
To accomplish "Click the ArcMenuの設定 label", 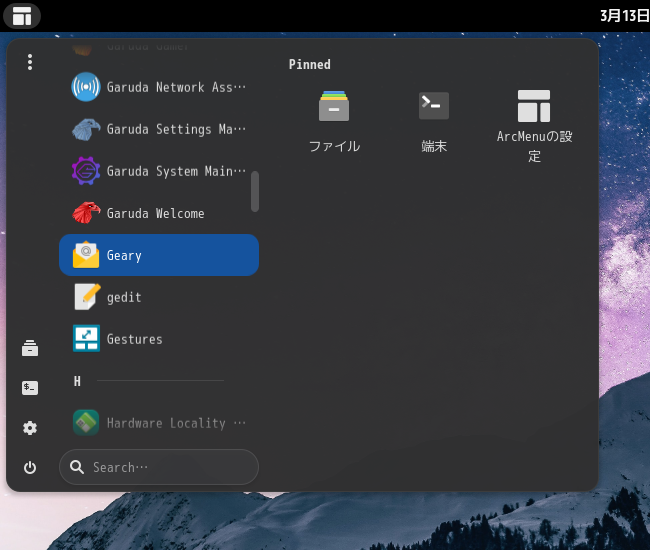I will coord(534,146).
